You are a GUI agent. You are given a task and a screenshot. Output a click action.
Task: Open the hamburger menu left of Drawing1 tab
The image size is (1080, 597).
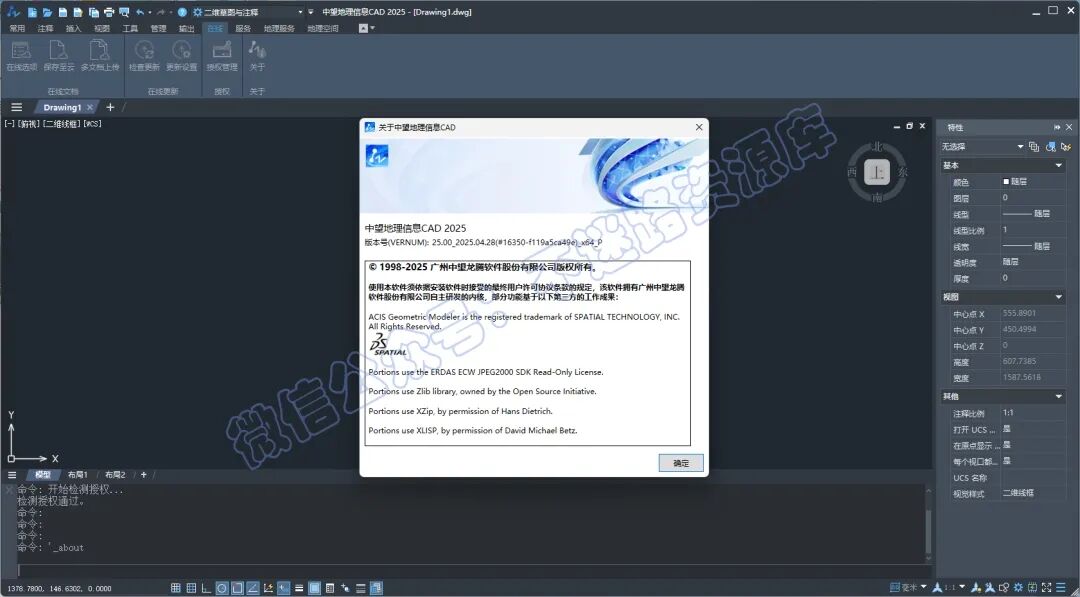tap(17, 107)
